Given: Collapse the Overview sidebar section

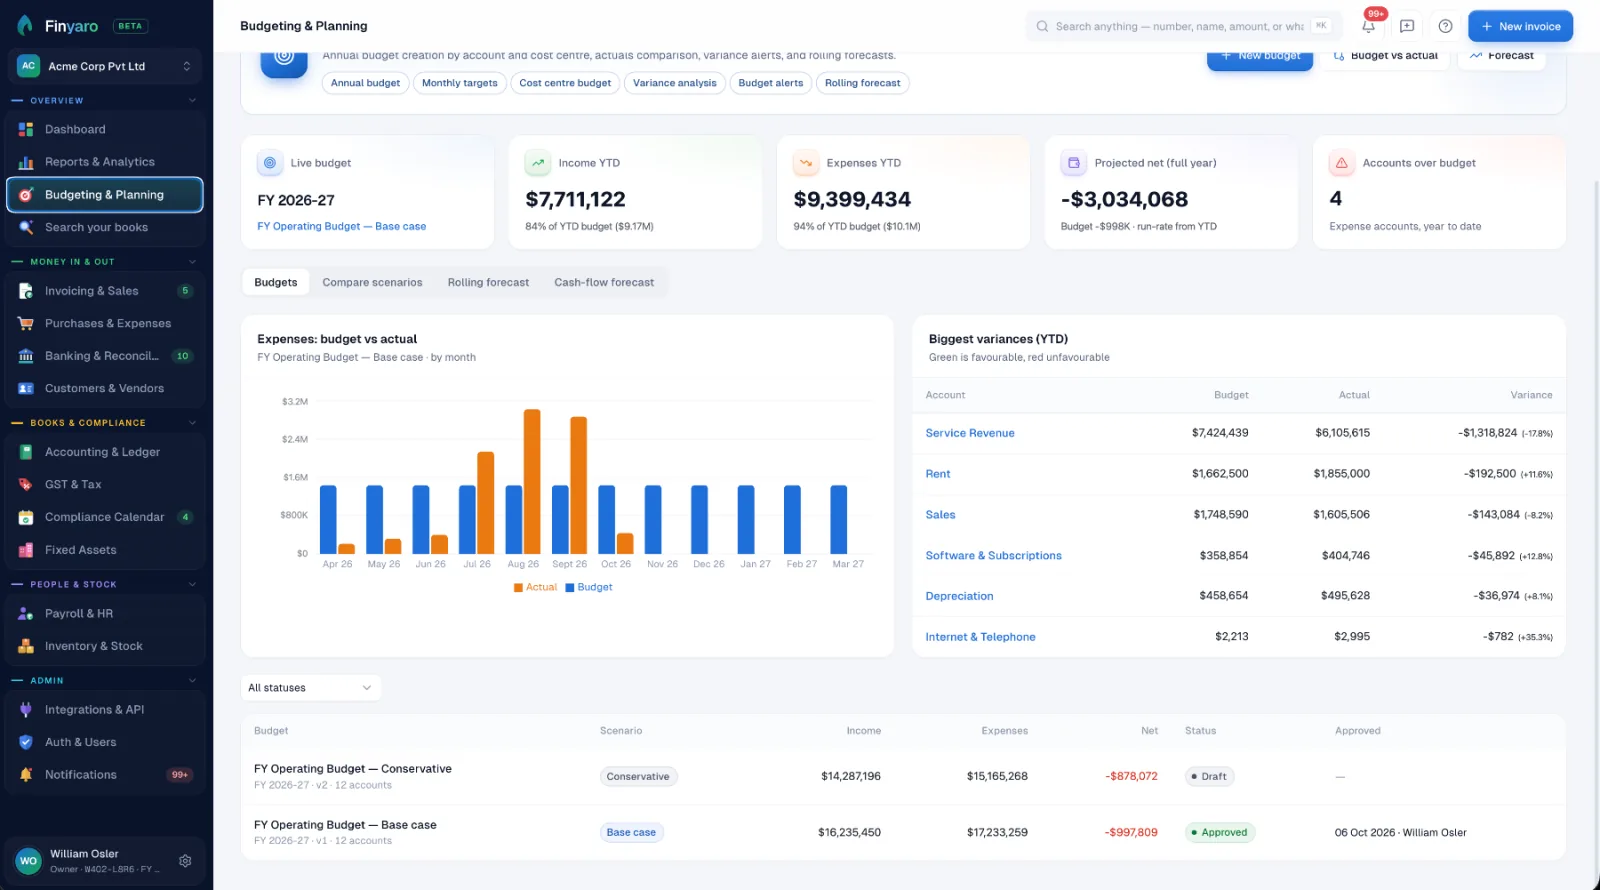Looking at the screenshot, I should click(x=192, y=101).
